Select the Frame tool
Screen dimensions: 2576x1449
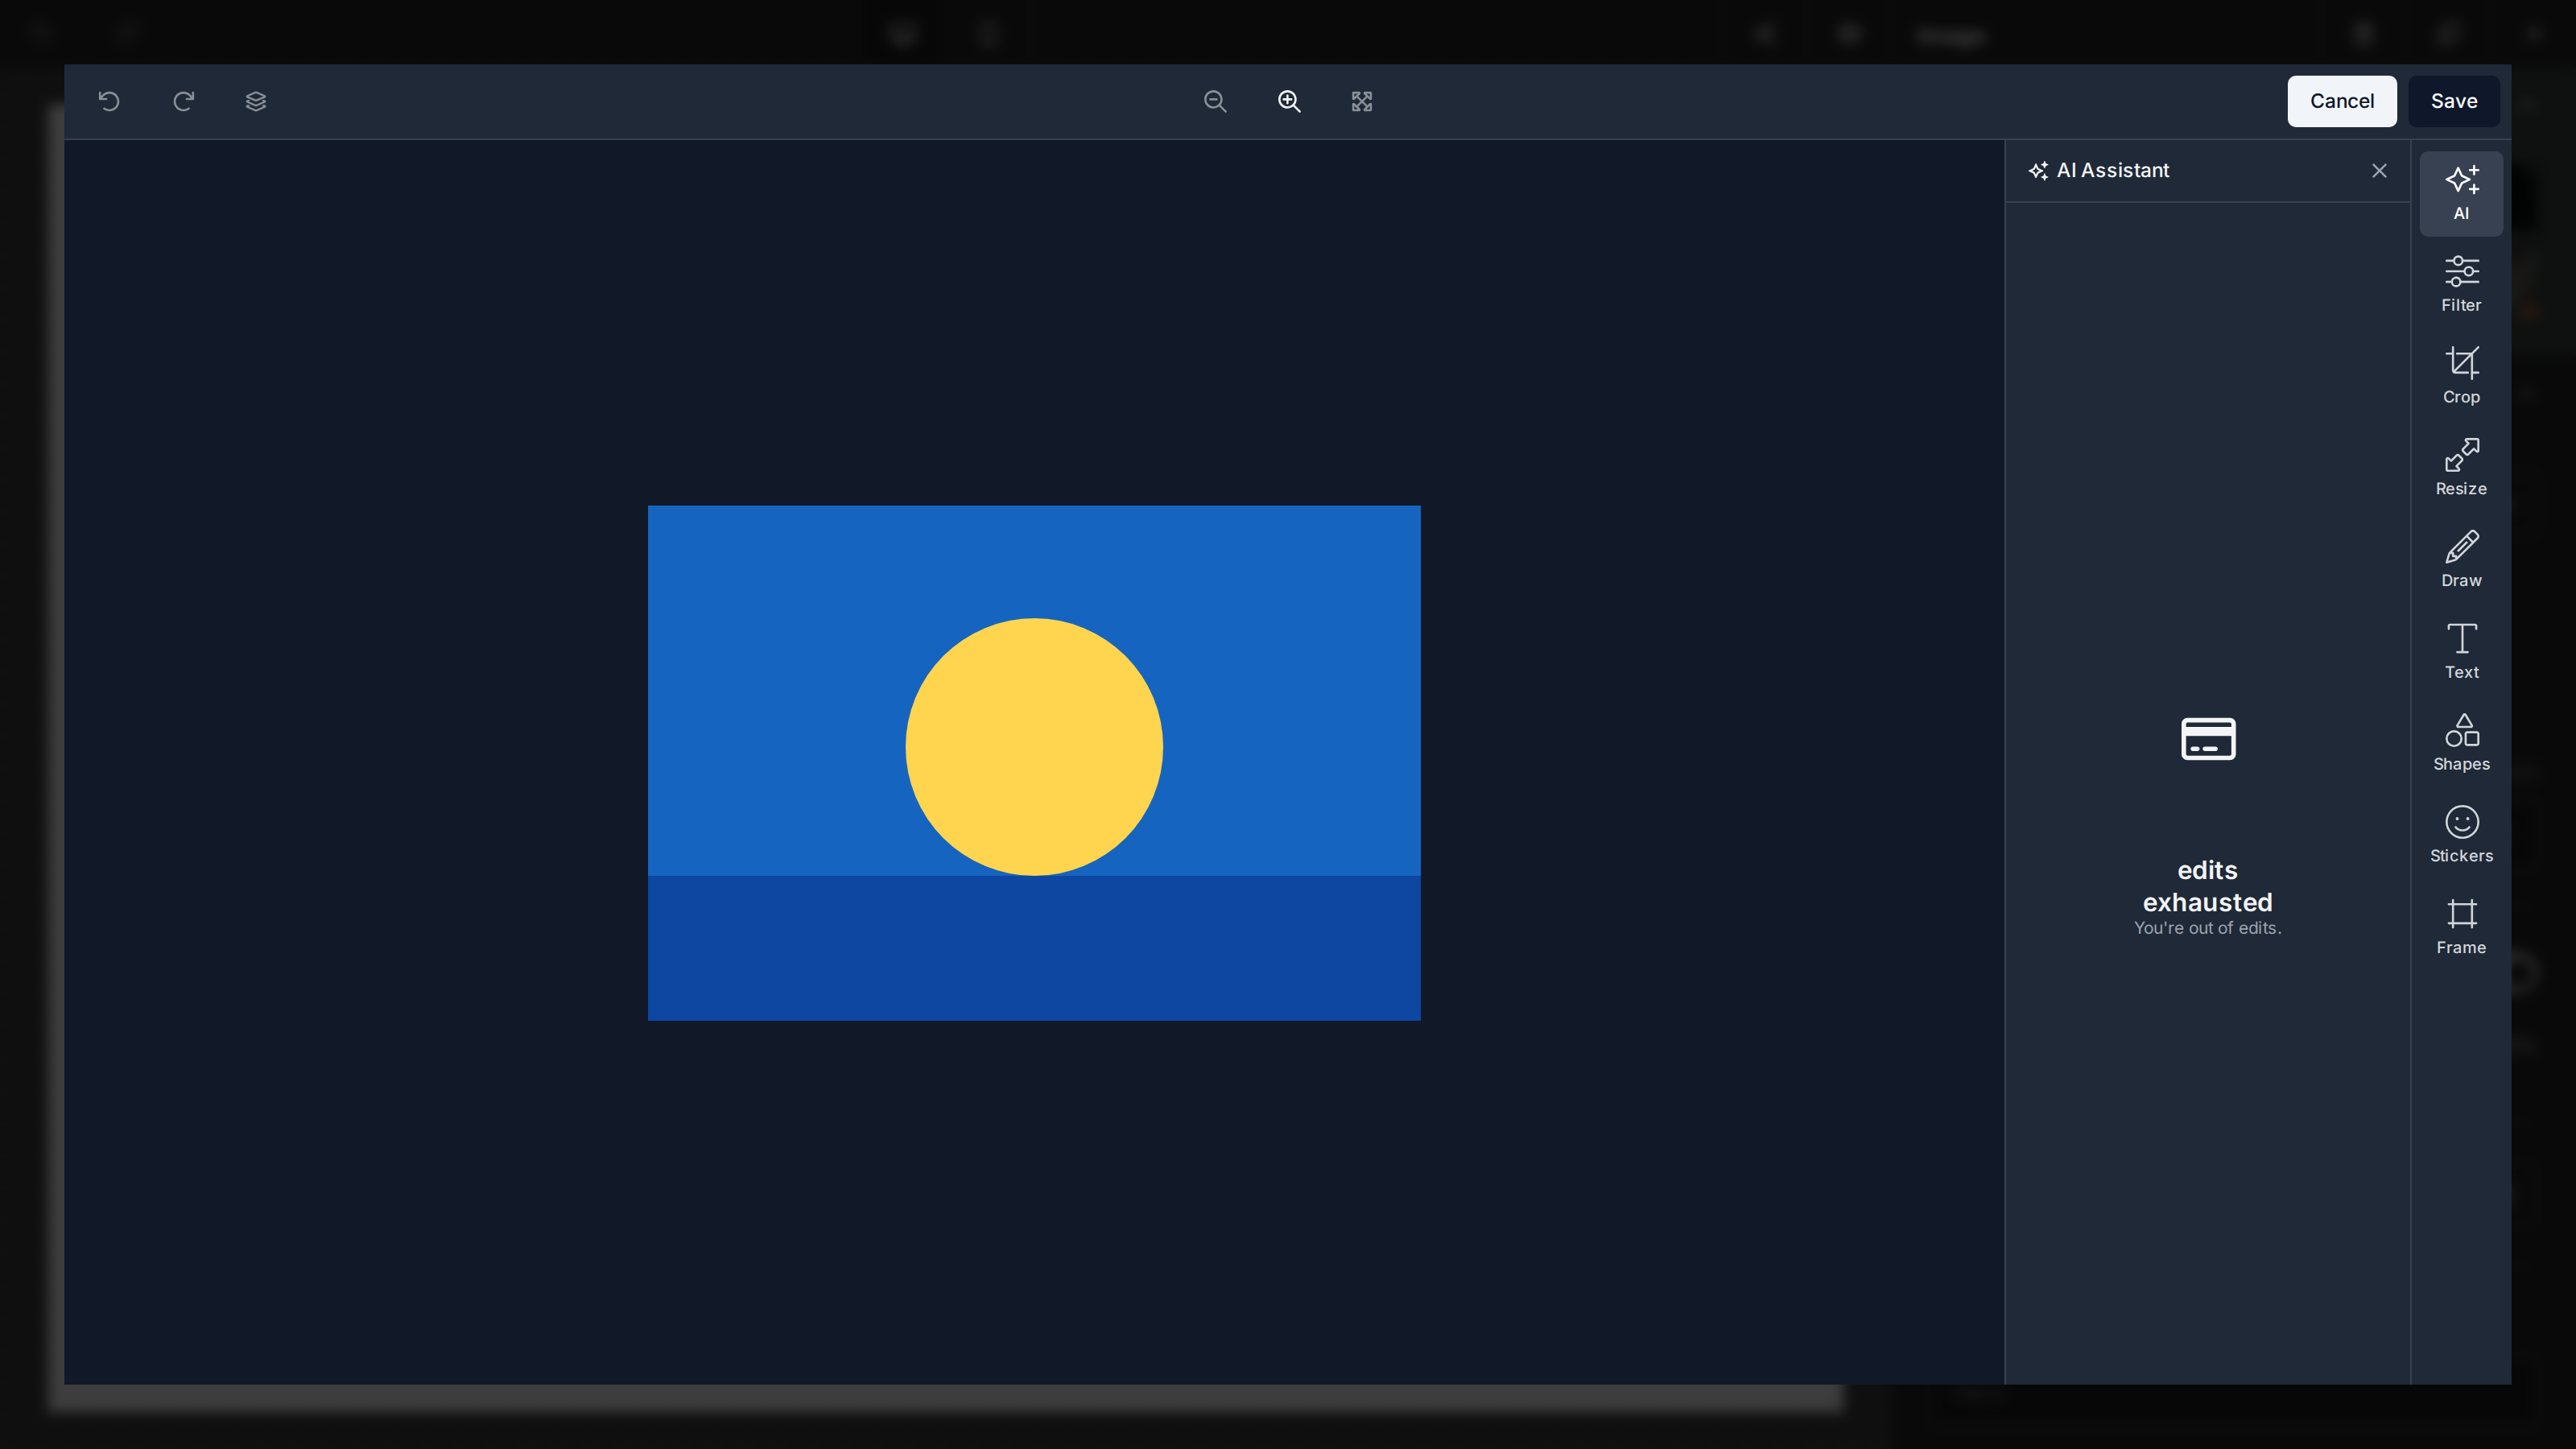[x=2461, y=927]
